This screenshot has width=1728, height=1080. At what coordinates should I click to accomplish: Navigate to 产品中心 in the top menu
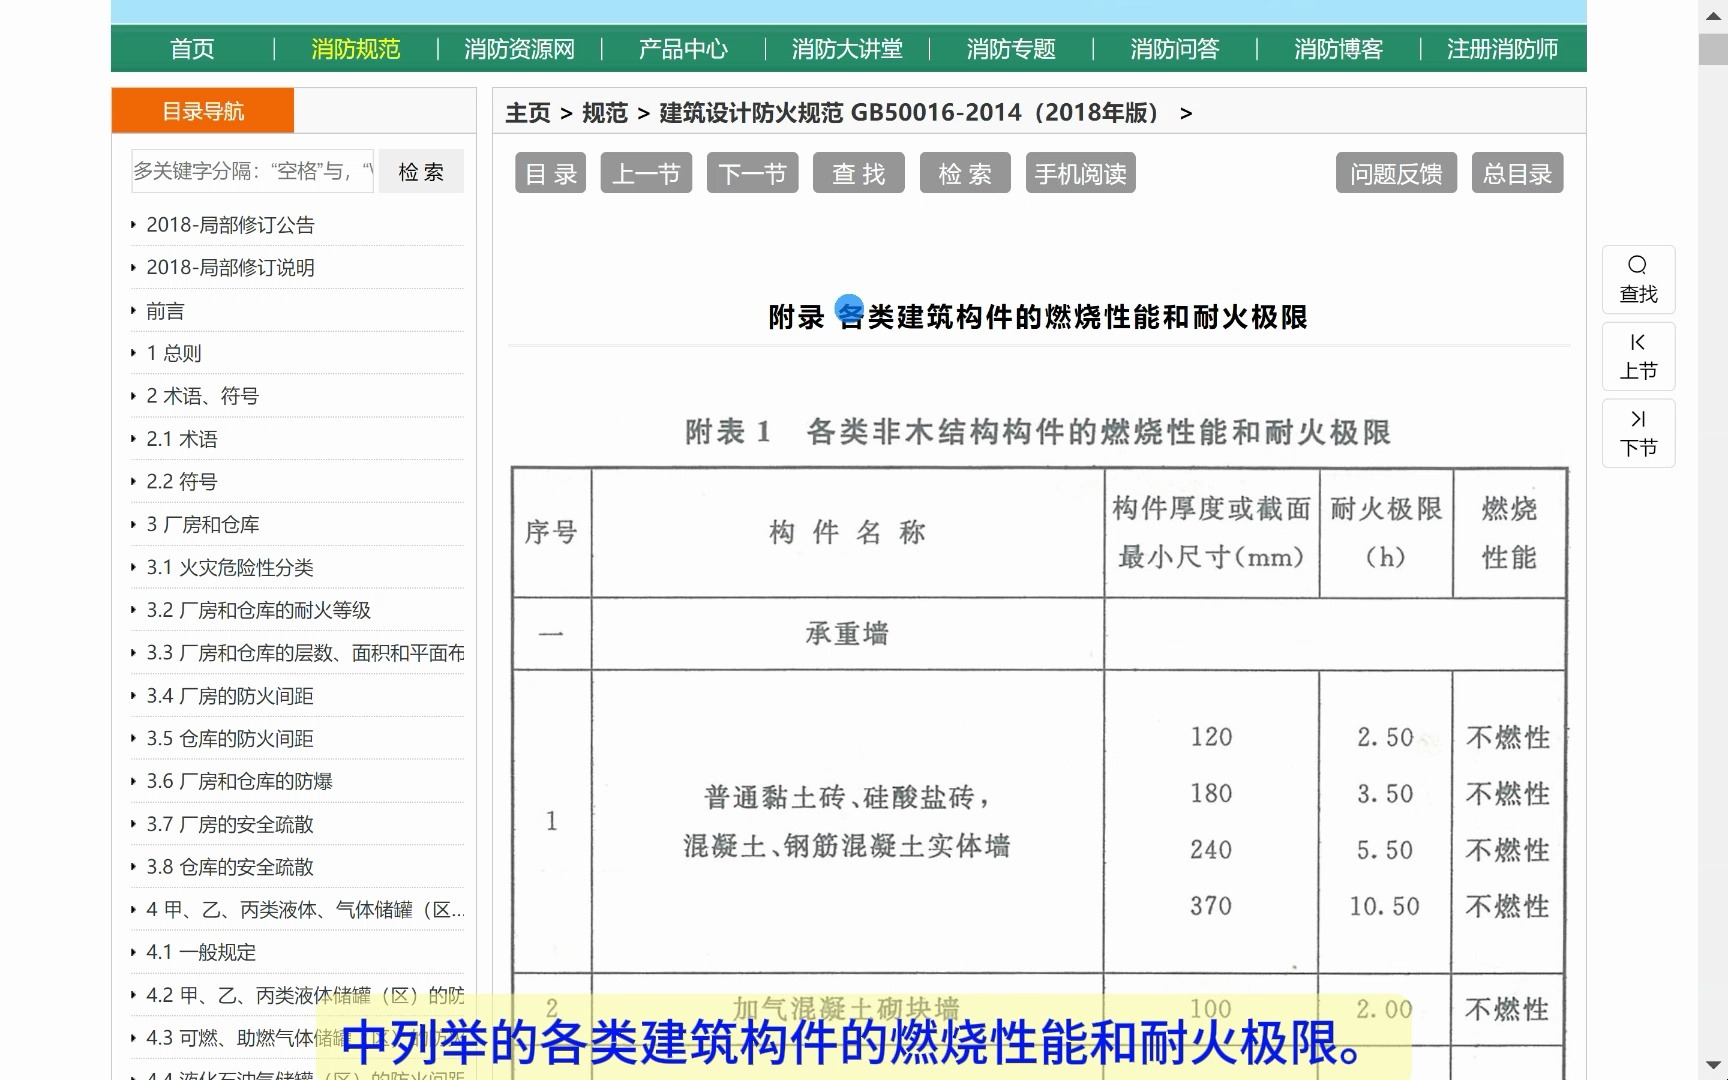(x=683, y=48)
